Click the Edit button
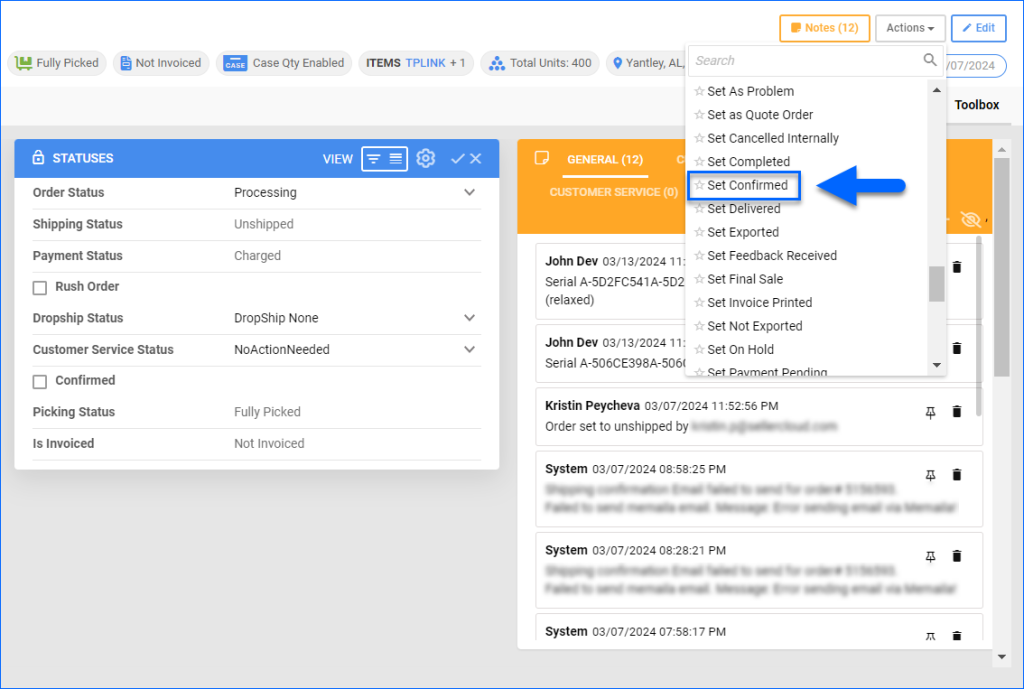Screen dimensions: 1024x689 click(978, 28)
